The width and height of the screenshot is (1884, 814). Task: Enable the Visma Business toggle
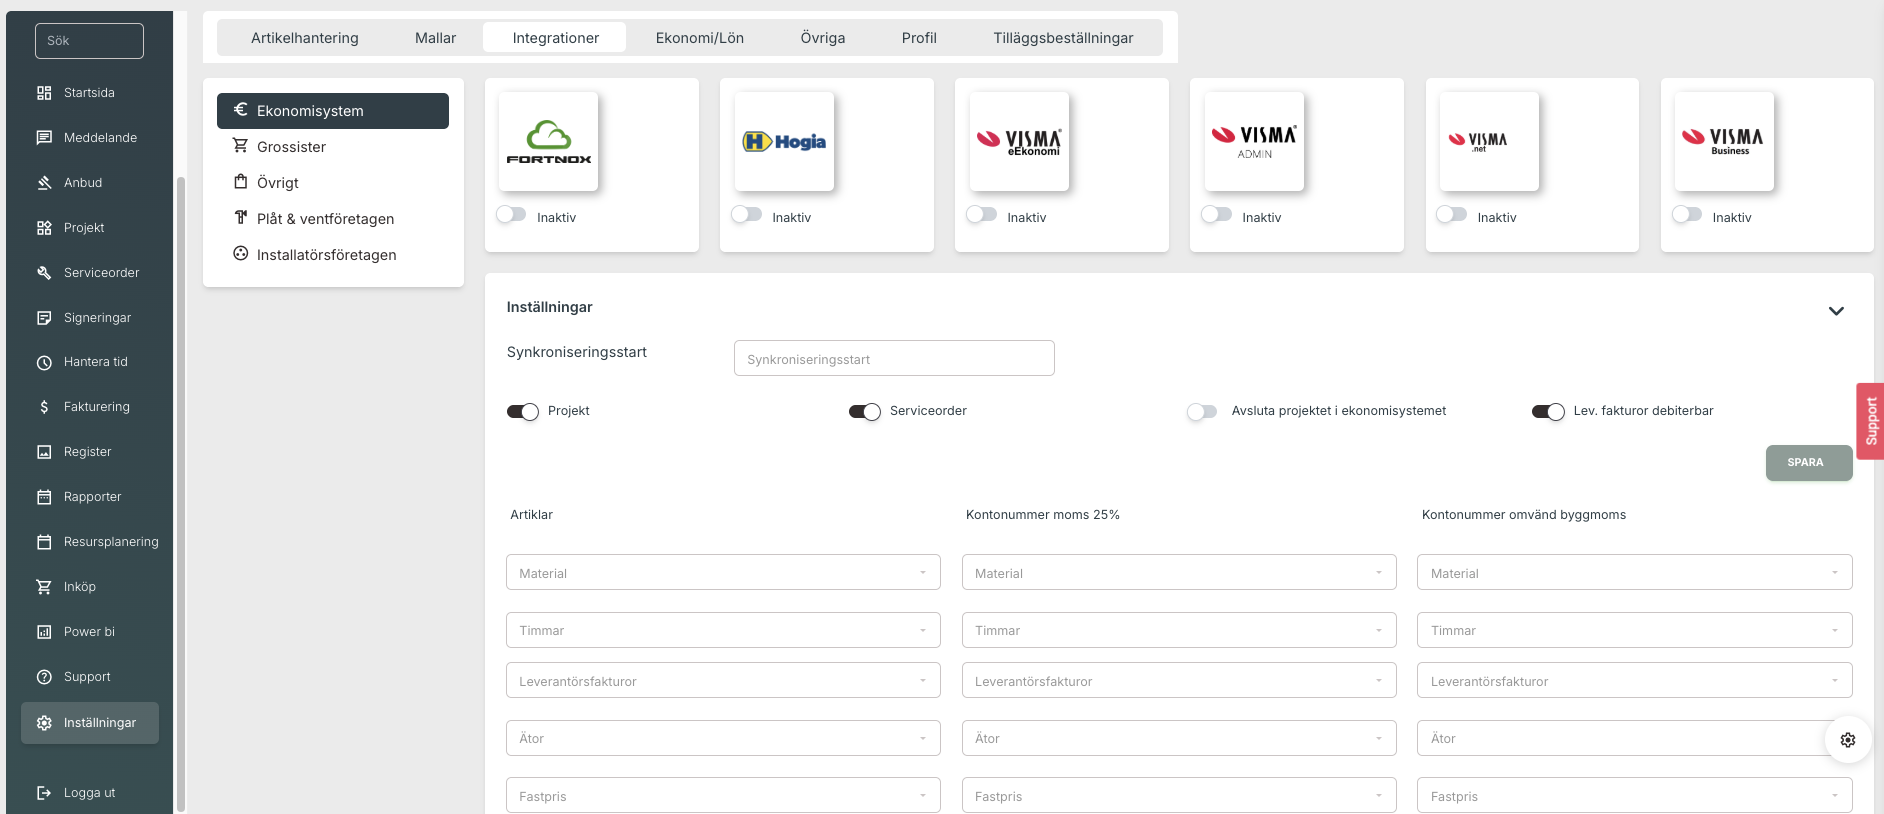click(1687, 215)
